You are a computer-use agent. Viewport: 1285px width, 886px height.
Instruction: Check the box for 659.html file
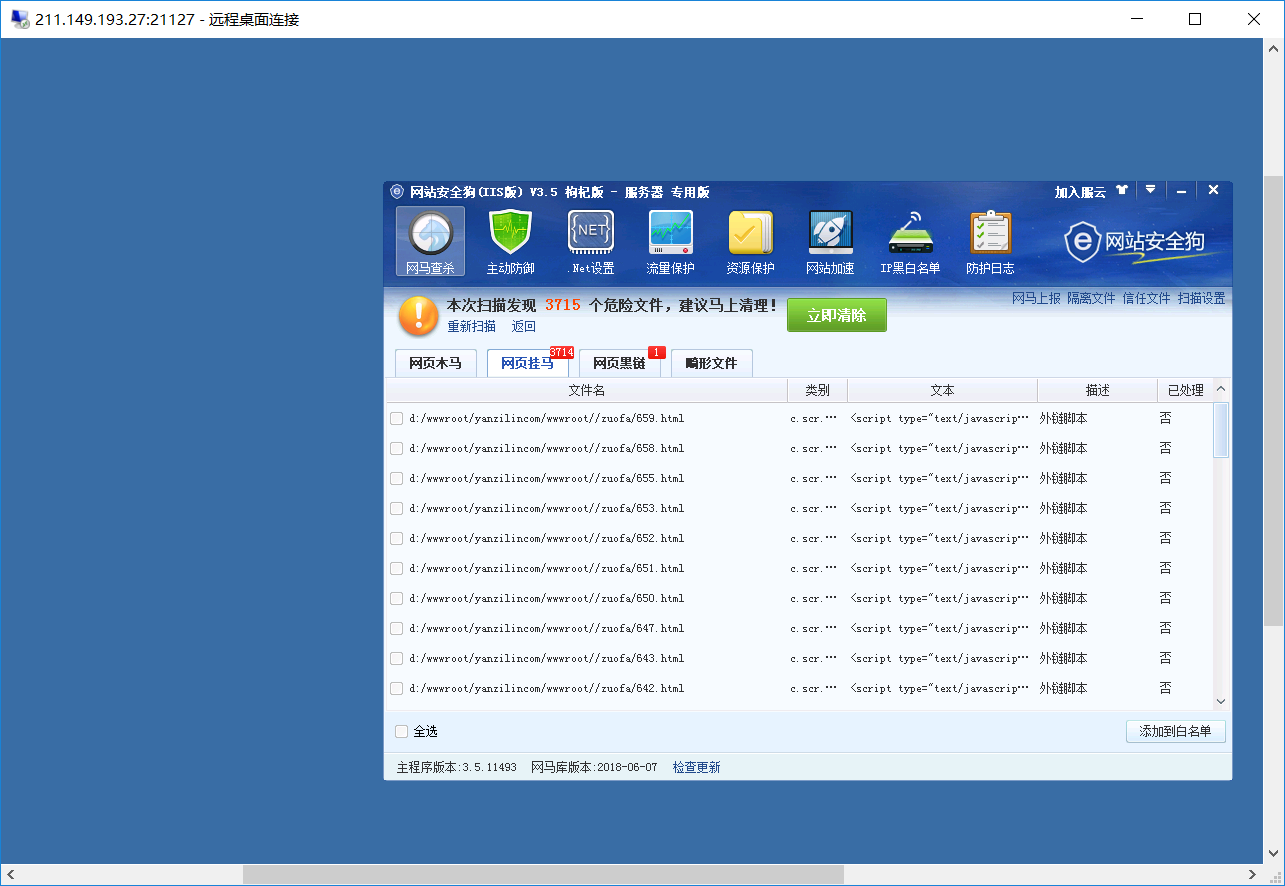coord(397,419)
